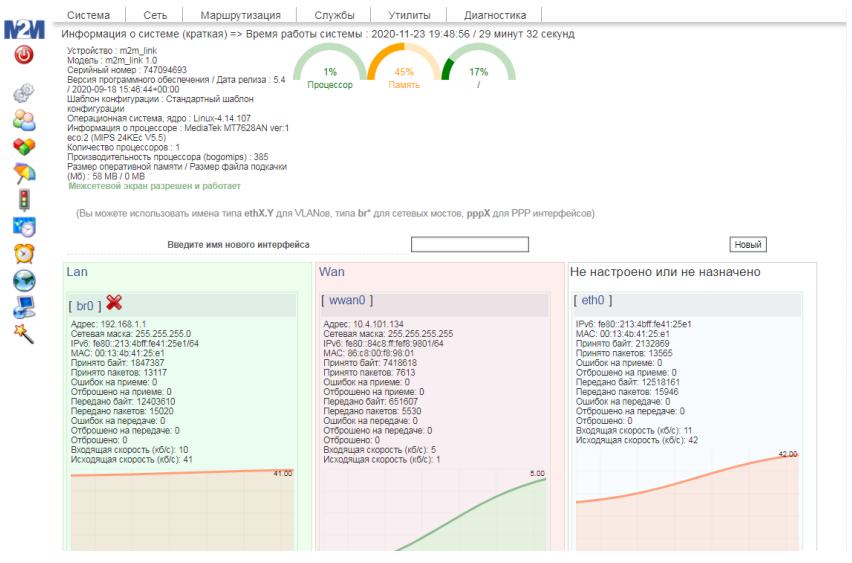Click the Память usage gauge
The height and width of the screenshot is (563, 852).
(404, 73)
